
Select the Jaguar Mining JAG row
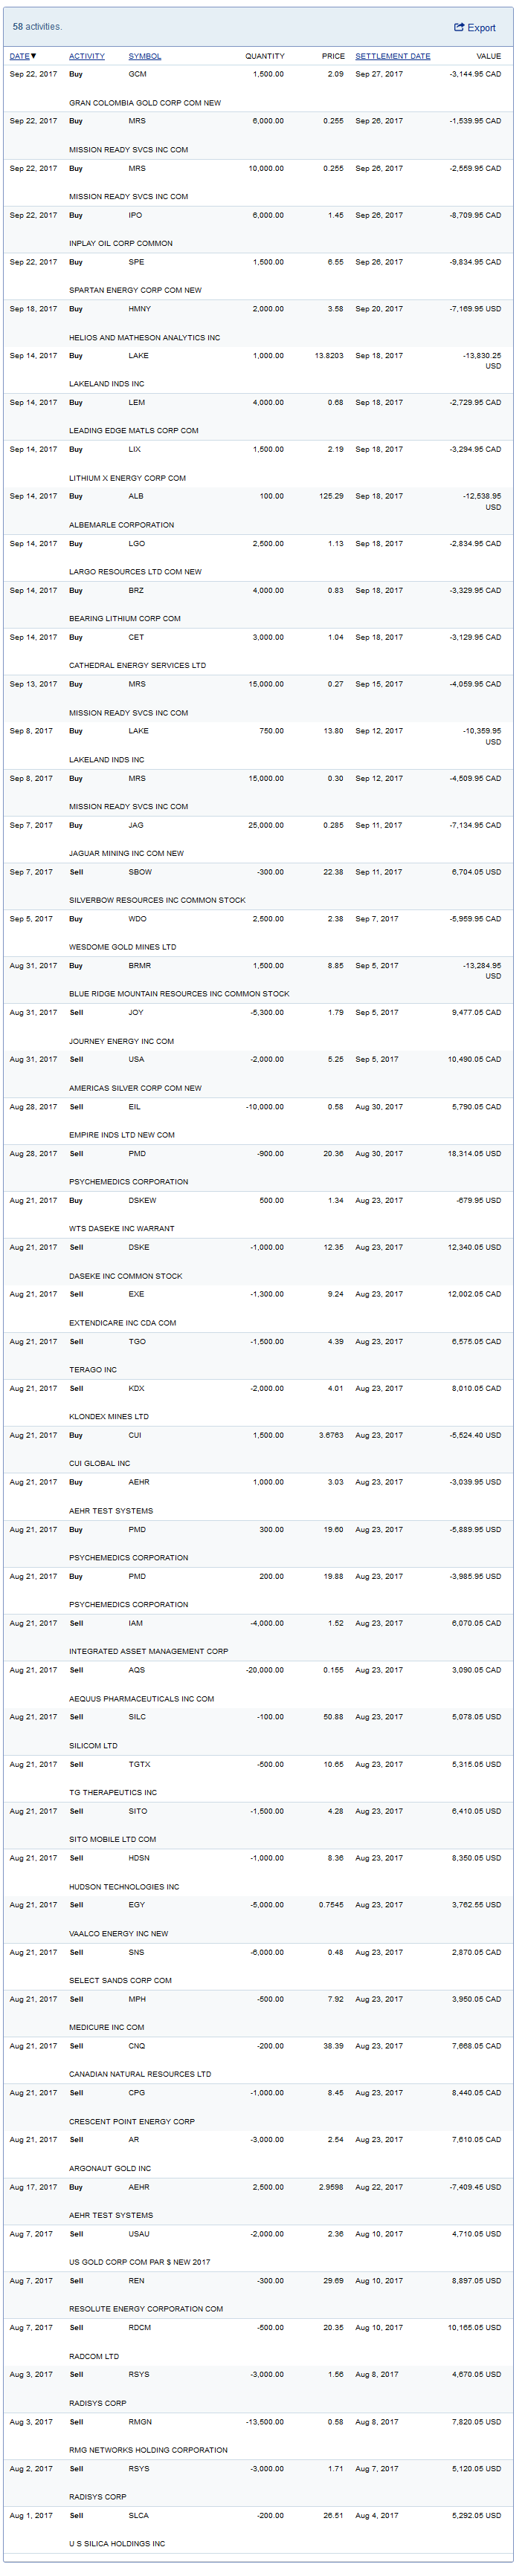pyautogui.click(x=258, y=838)
